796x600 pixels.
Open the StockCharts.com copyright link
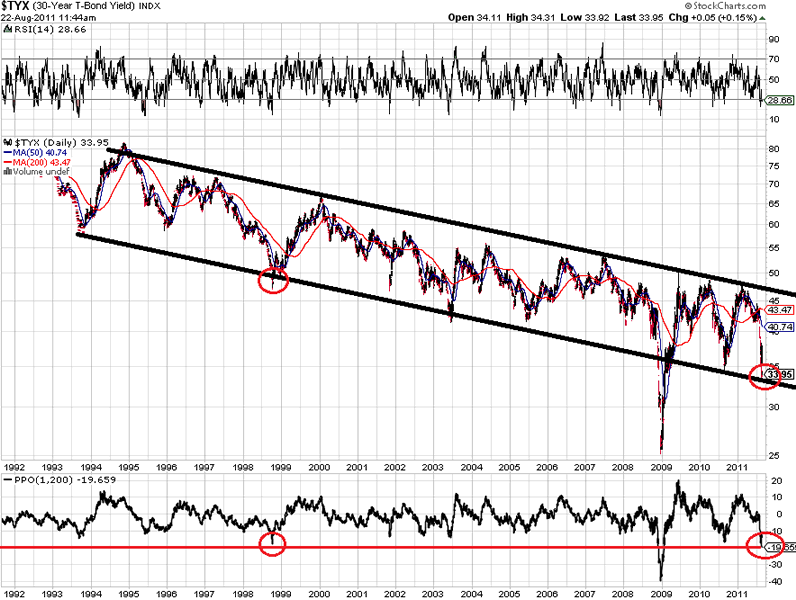(725, 6)
